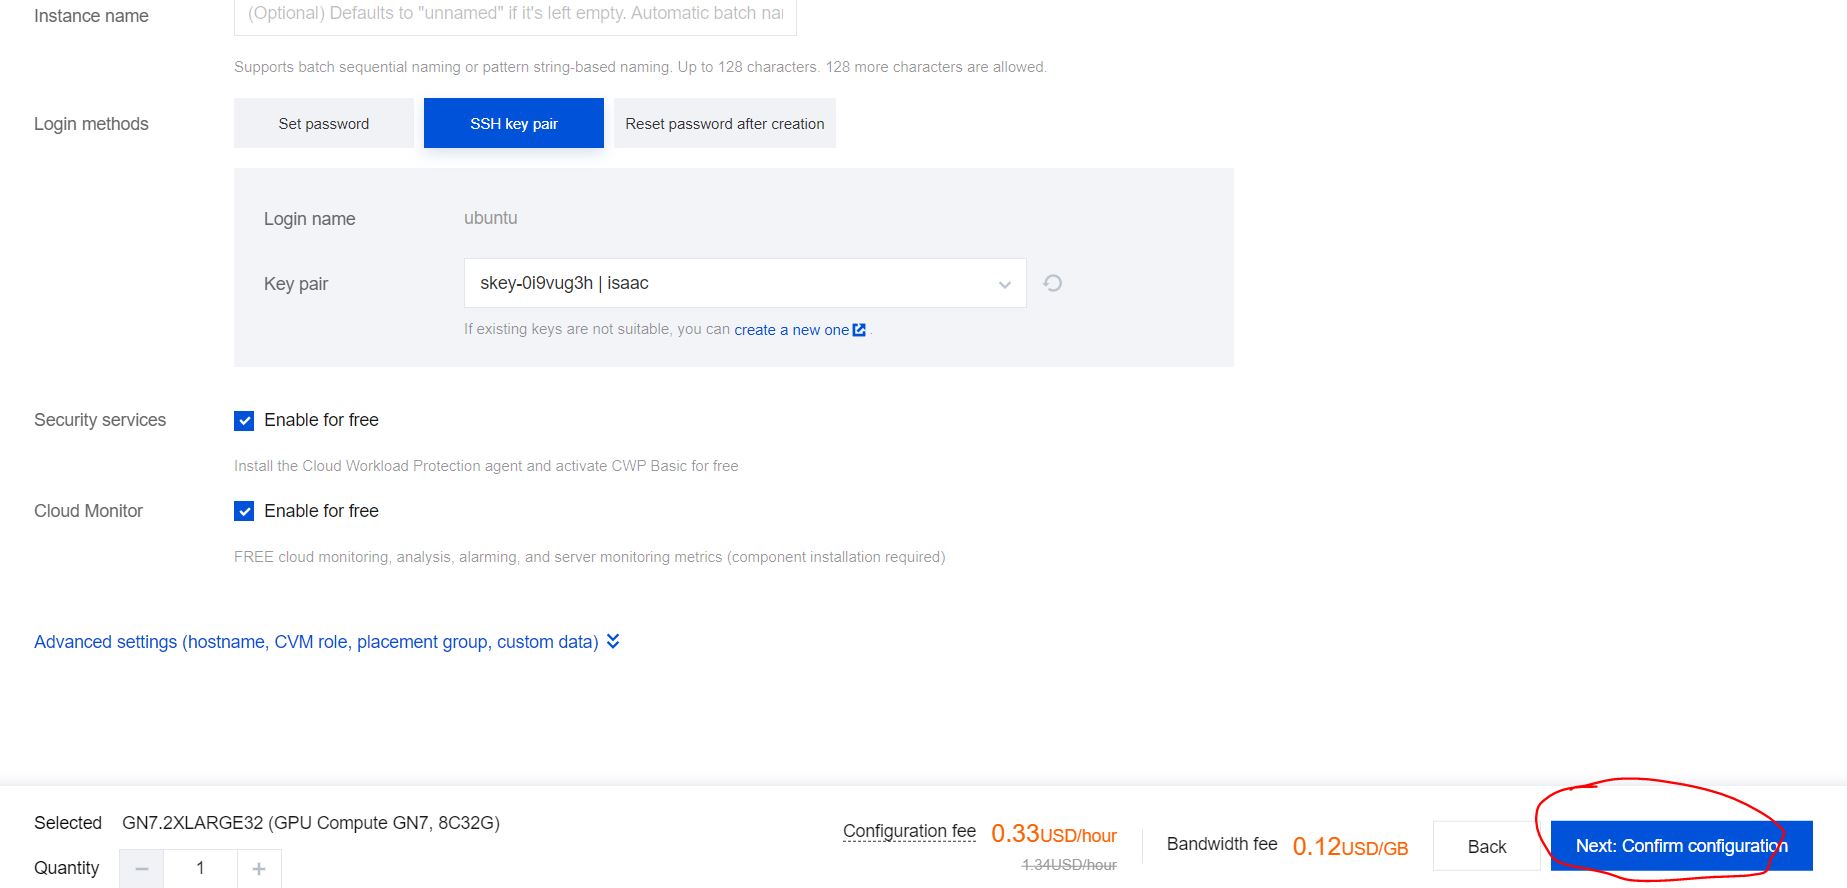Switch to Reset password after creation
This screenshot has height=888, width=1847.
[724, 123]
